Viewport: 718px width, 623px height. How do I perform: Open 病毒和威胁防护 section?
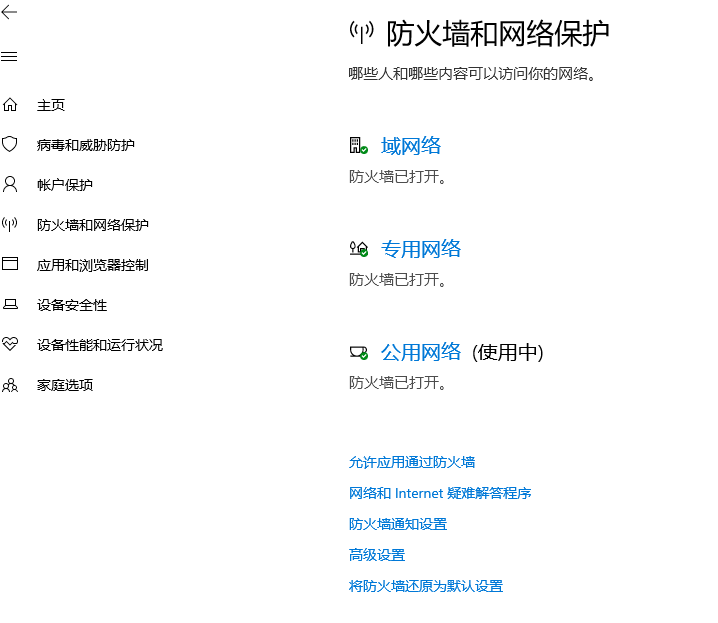click(86, 145)
